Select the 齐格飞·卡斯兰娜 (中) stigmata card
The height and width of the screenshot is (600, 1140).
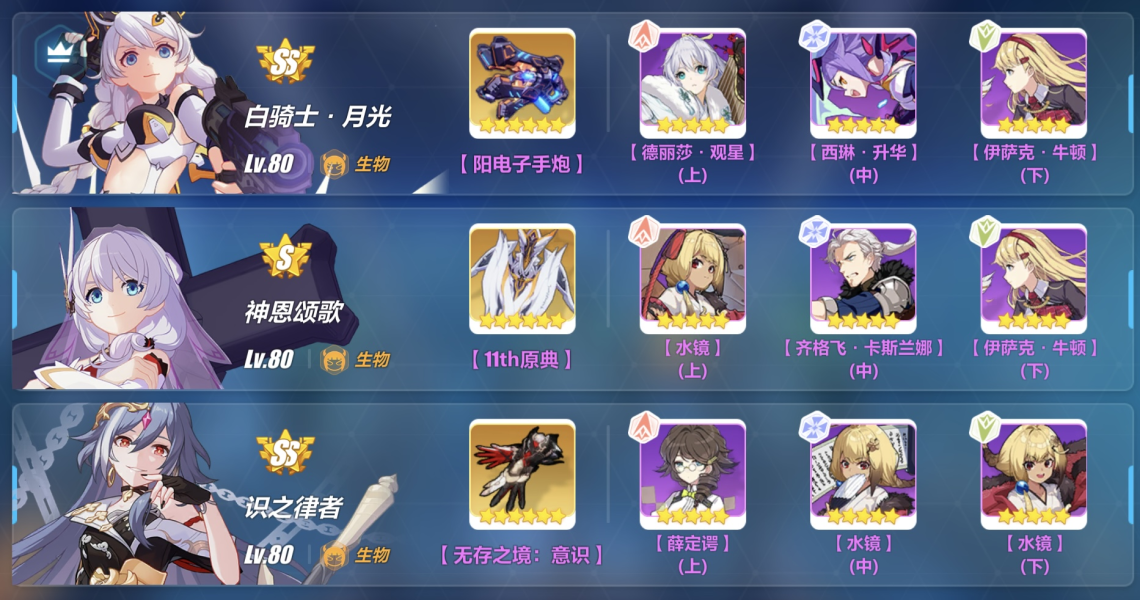click(863, 279)
